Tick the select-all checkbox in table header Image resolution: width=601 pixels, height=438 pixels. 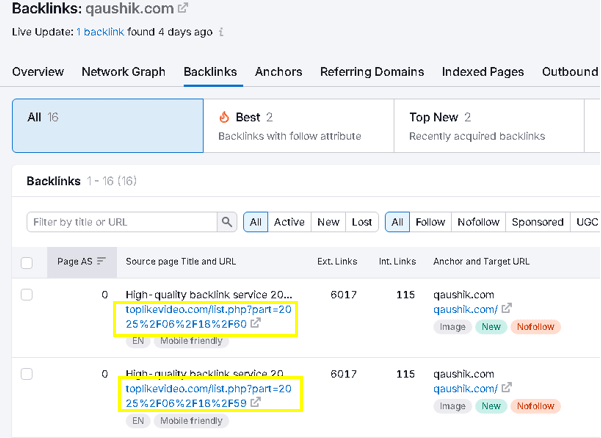[27, 263]
